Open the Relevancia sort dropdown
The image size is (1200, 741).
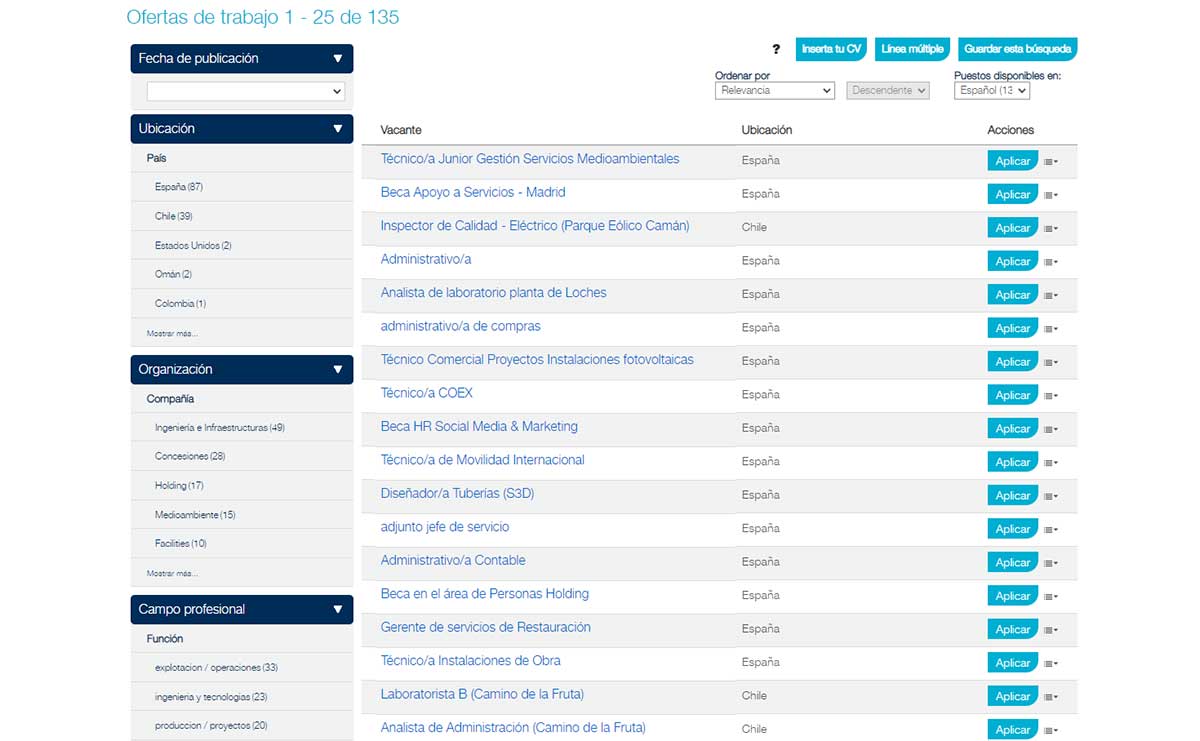click(774, 90)
